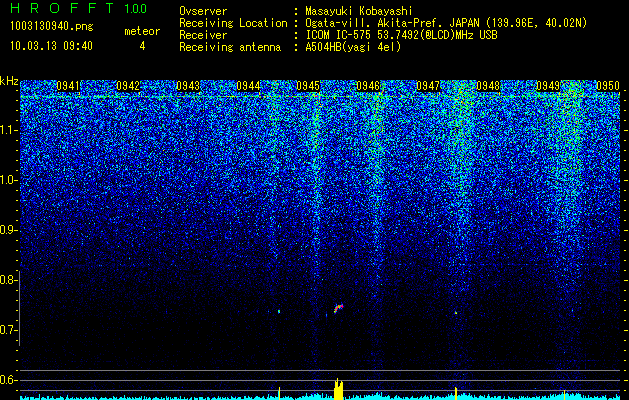Click the meteor label
629x400 pixels.
142,31
